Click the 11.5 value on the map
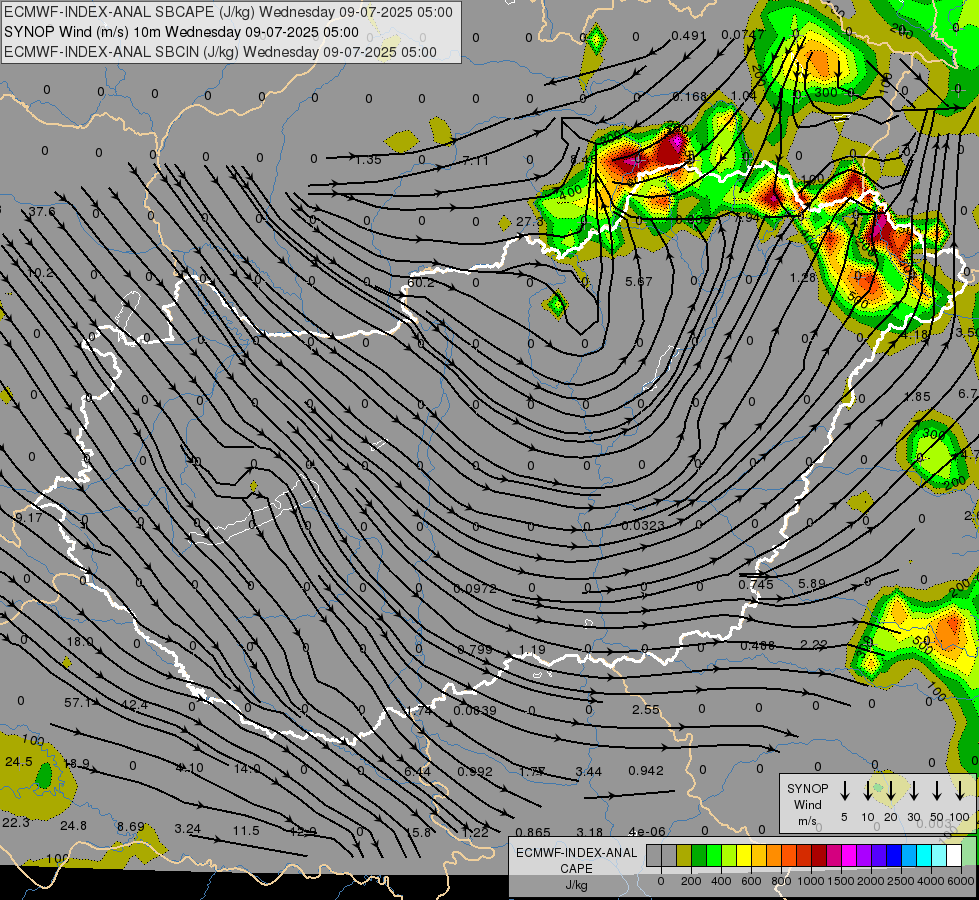This screenshot has height=900, width=979. coord(246,831)
